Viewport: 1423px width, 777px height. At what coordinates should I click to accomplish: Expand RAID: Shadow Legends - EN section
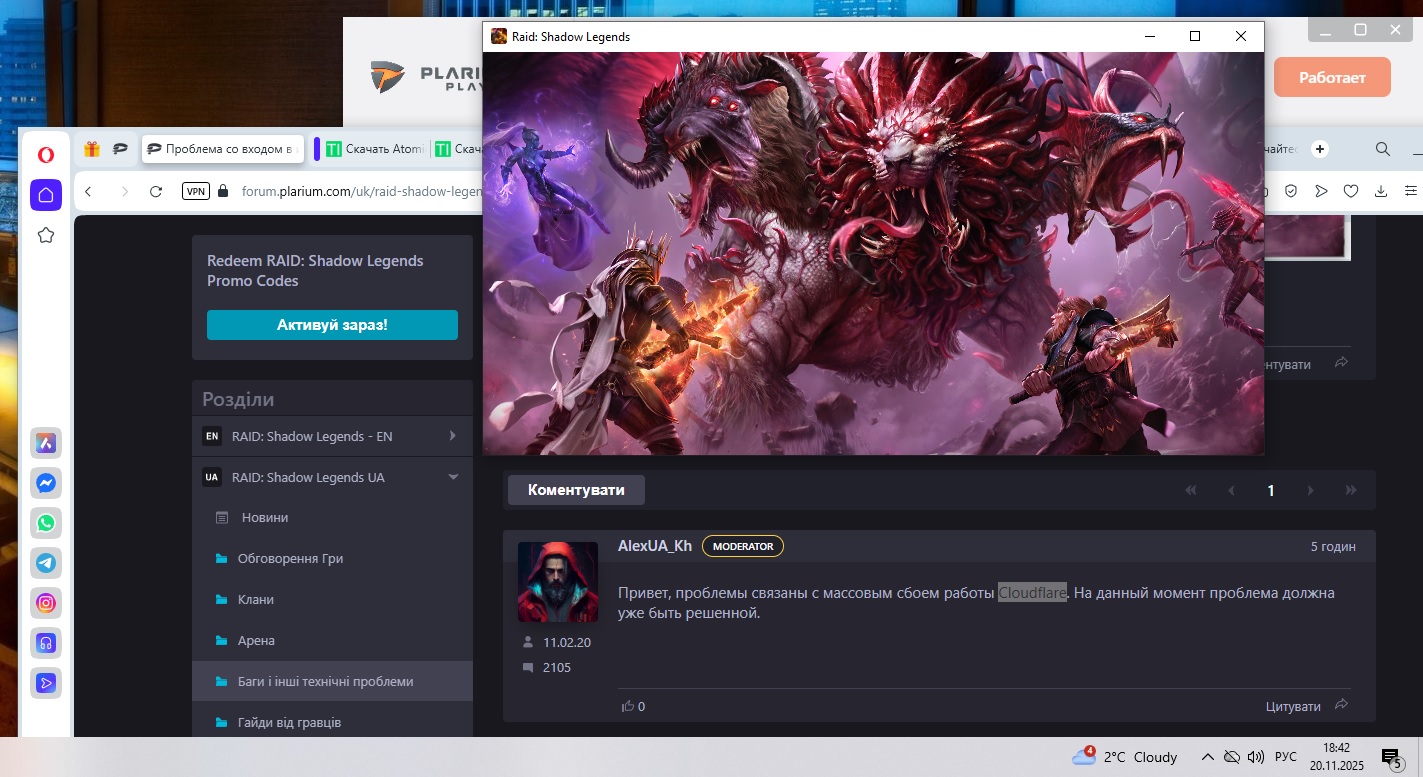pyautogui.click(x=452, y=436)
